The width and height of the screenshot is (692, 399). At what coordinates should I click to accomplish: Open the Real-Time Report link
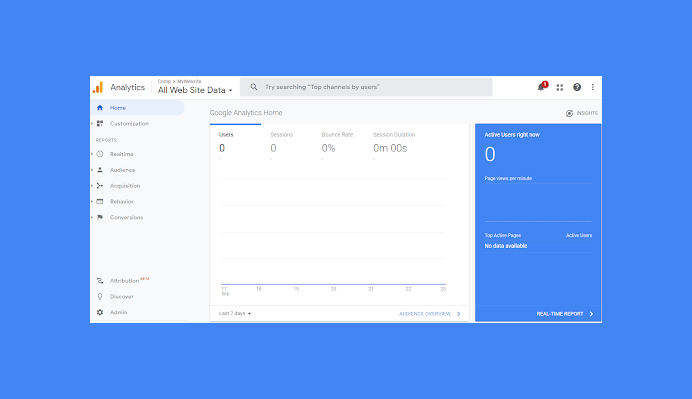(x=560, y=314)
